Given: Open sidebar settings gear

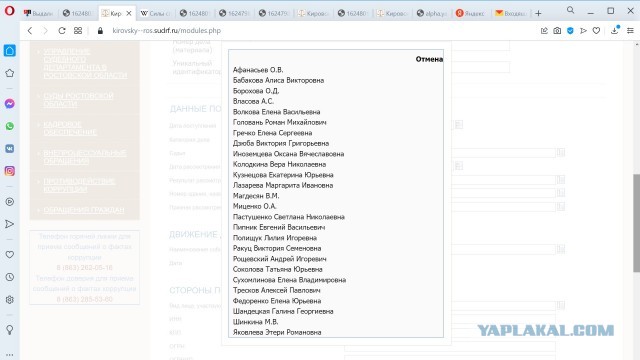Looking at the screenshot, I should (10, 300).
